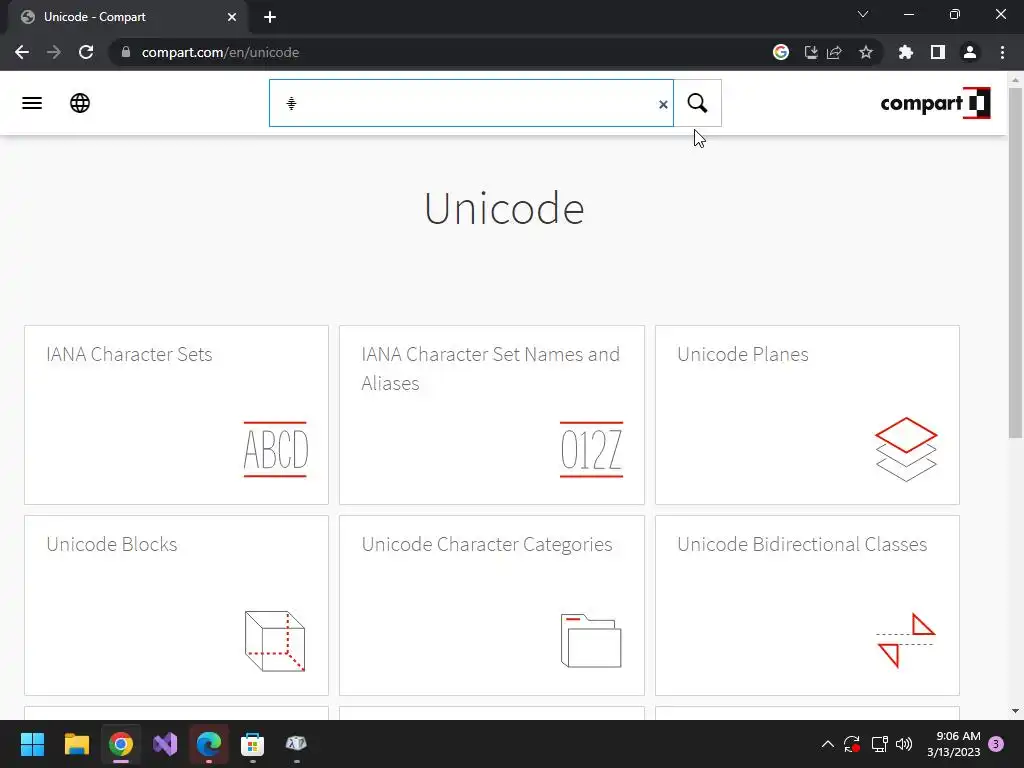The width and height of the screenshot is (1024, 768).
Task: Open Microsoft Store from taskbar
Action: click(253, 744)
